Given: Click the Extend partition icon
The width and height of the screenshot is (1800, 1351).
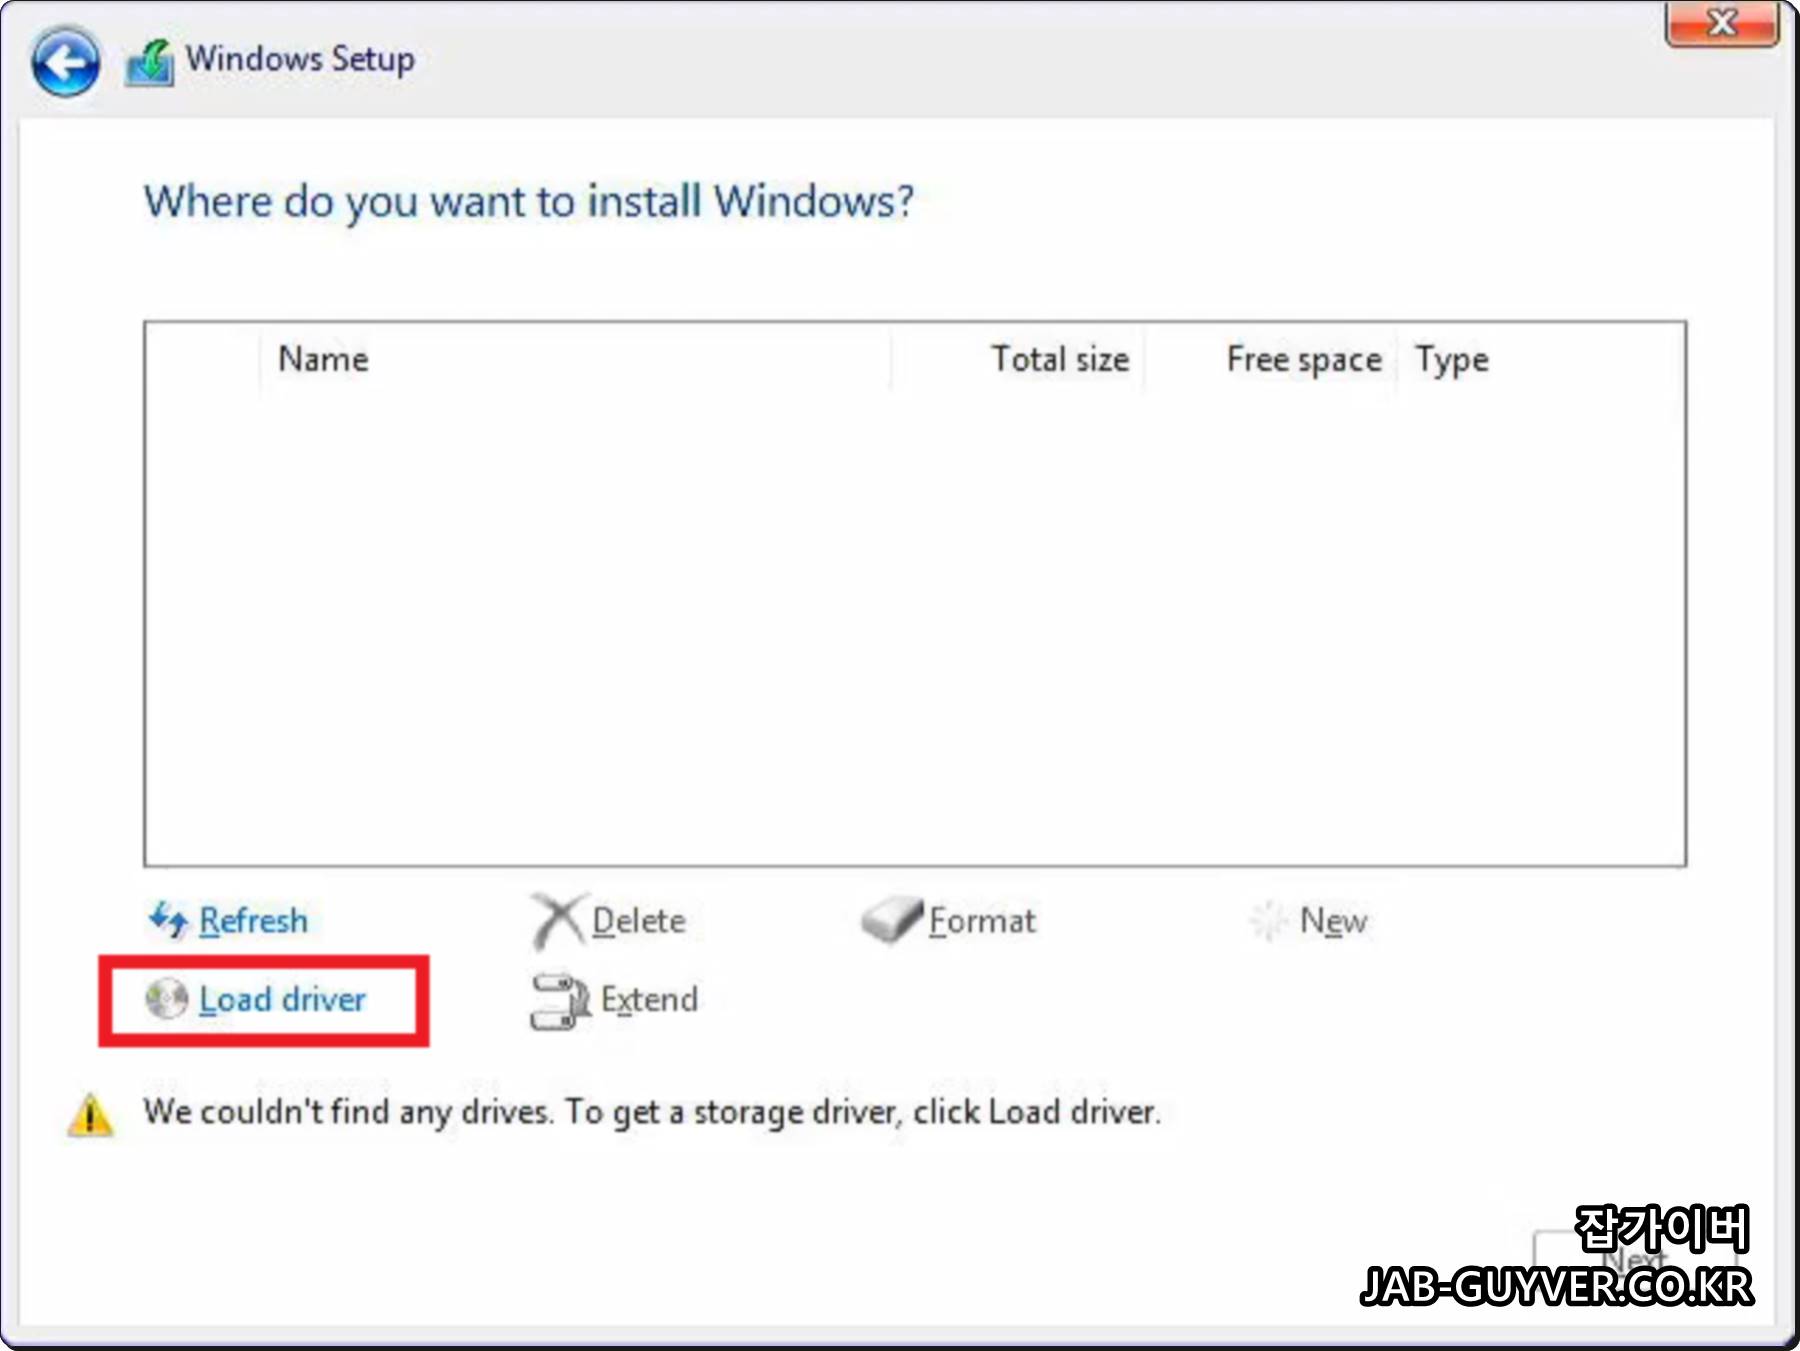Looking at the screenshot, I should click(560, 1000).
